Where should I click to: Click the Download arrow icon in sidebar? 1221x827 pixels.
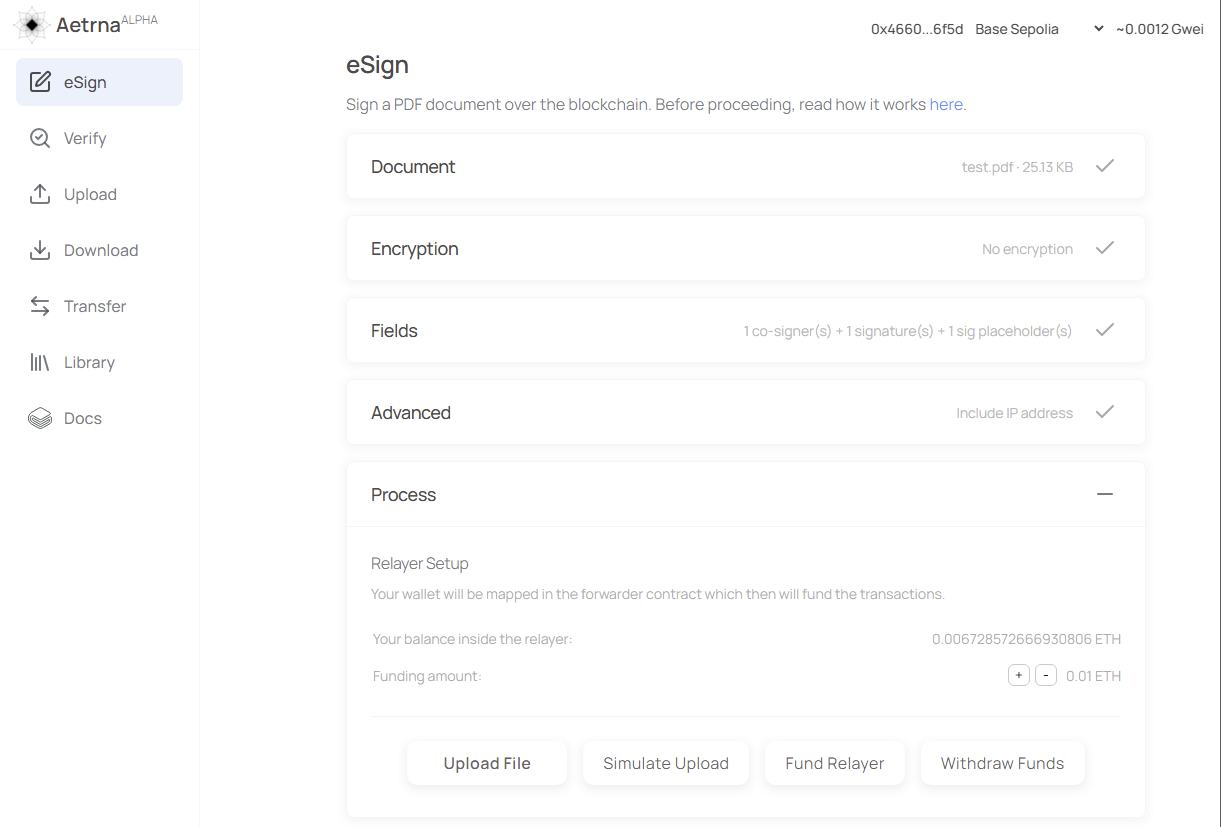coord(40,250)
